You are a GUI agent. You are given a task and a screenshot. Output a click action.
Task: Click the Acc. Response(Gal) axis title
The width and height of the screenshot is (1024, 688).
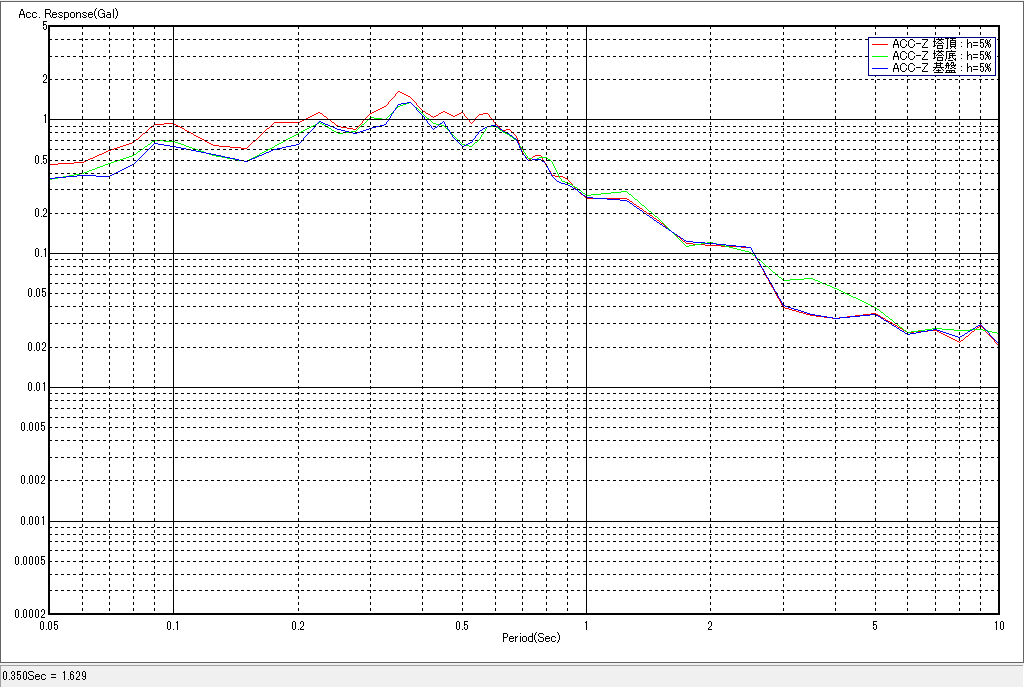pyautogui.click(x=61, y=15)
